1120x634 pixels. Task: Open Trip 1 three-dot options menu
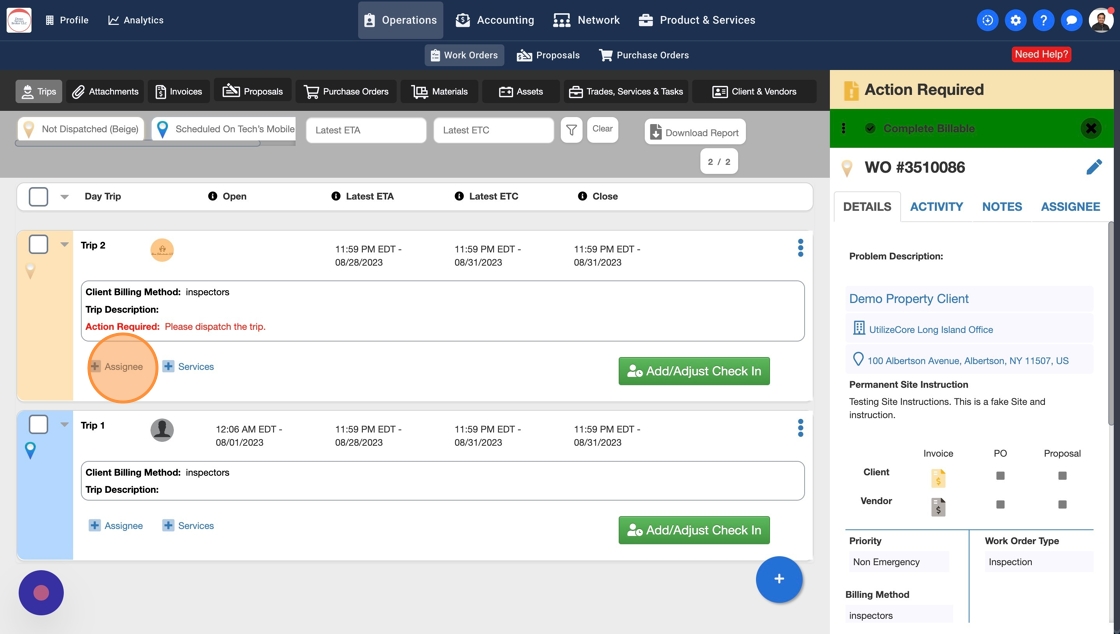click(x=800, y=428)
